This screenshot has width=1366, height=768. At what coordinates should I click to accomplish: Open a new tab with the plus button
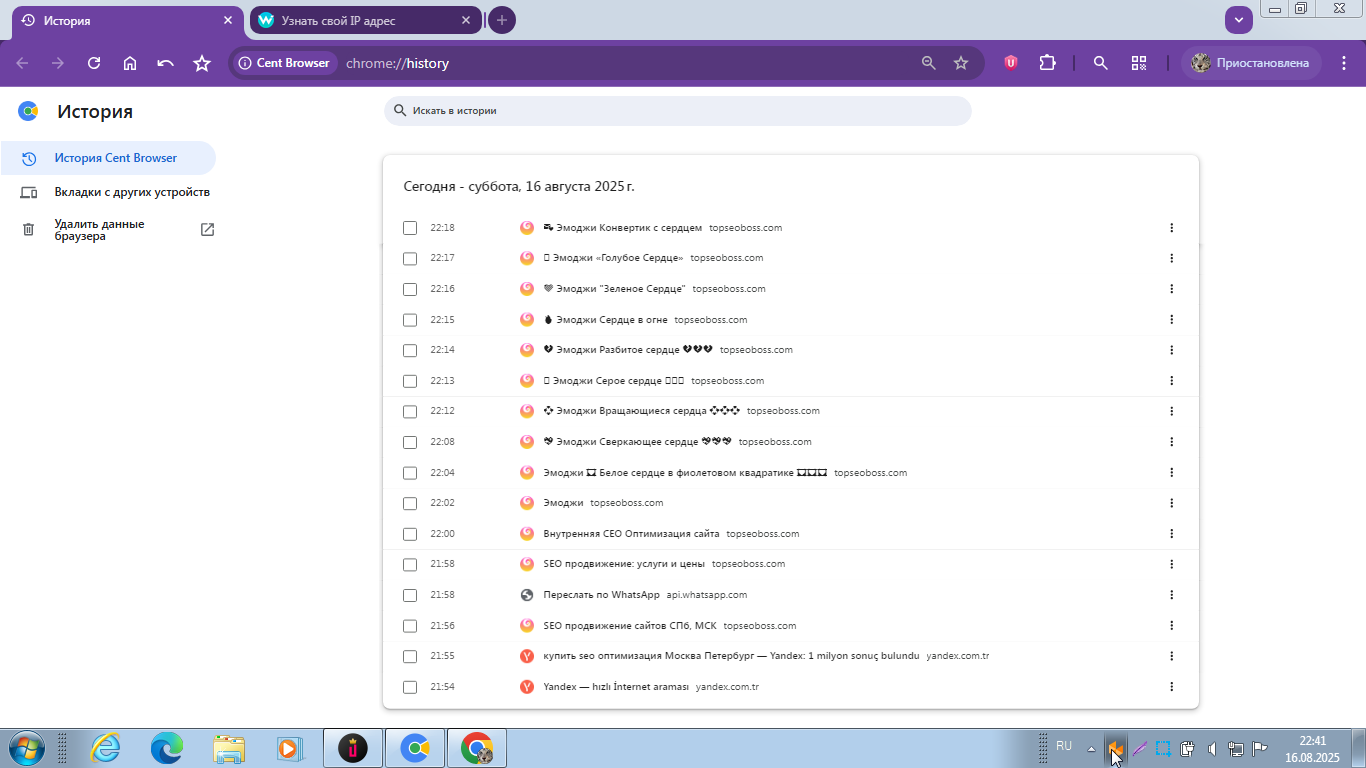[502, 20]
